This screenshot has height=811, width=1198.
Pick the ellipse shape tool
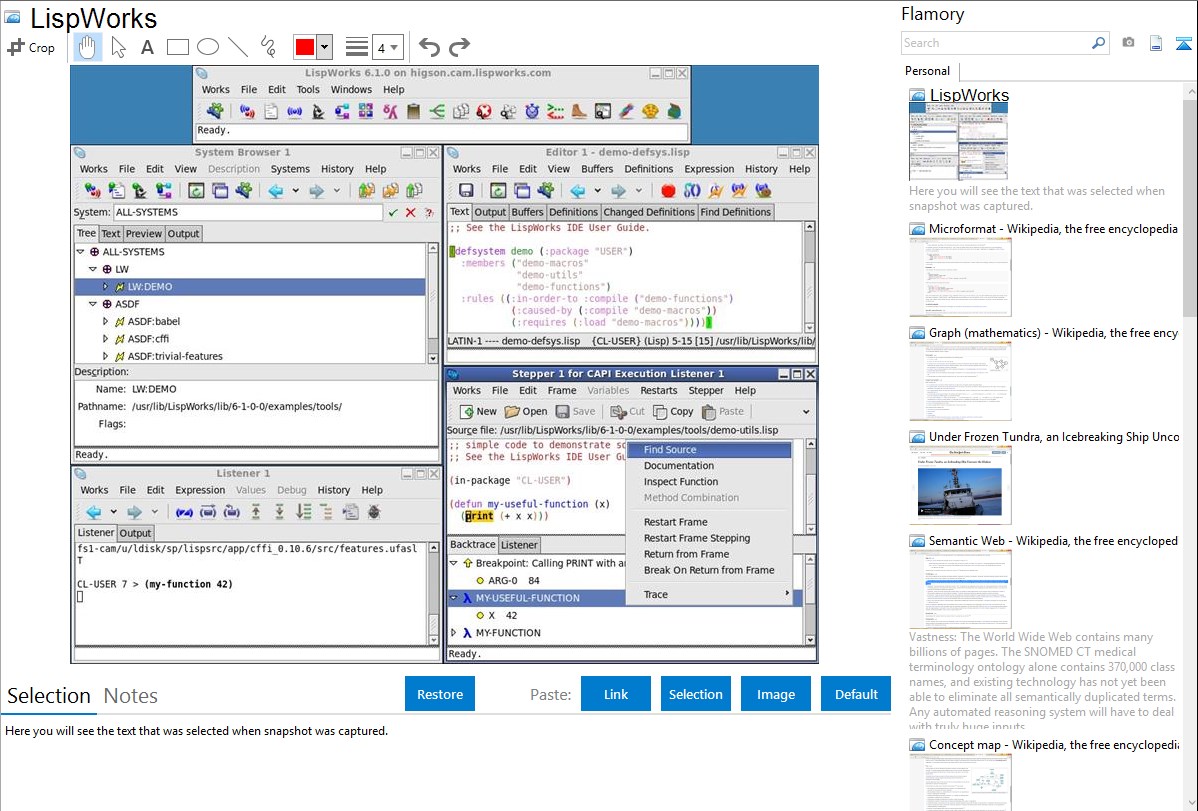pos(208,47)
